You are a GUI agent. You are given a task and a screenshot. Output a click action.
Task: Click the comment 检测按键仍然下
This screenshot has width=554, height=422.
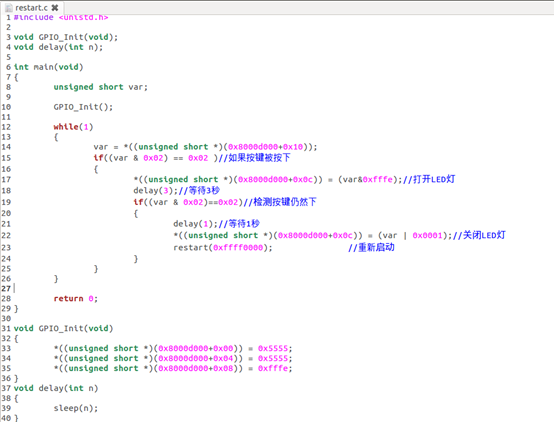[x=280, y=202]
